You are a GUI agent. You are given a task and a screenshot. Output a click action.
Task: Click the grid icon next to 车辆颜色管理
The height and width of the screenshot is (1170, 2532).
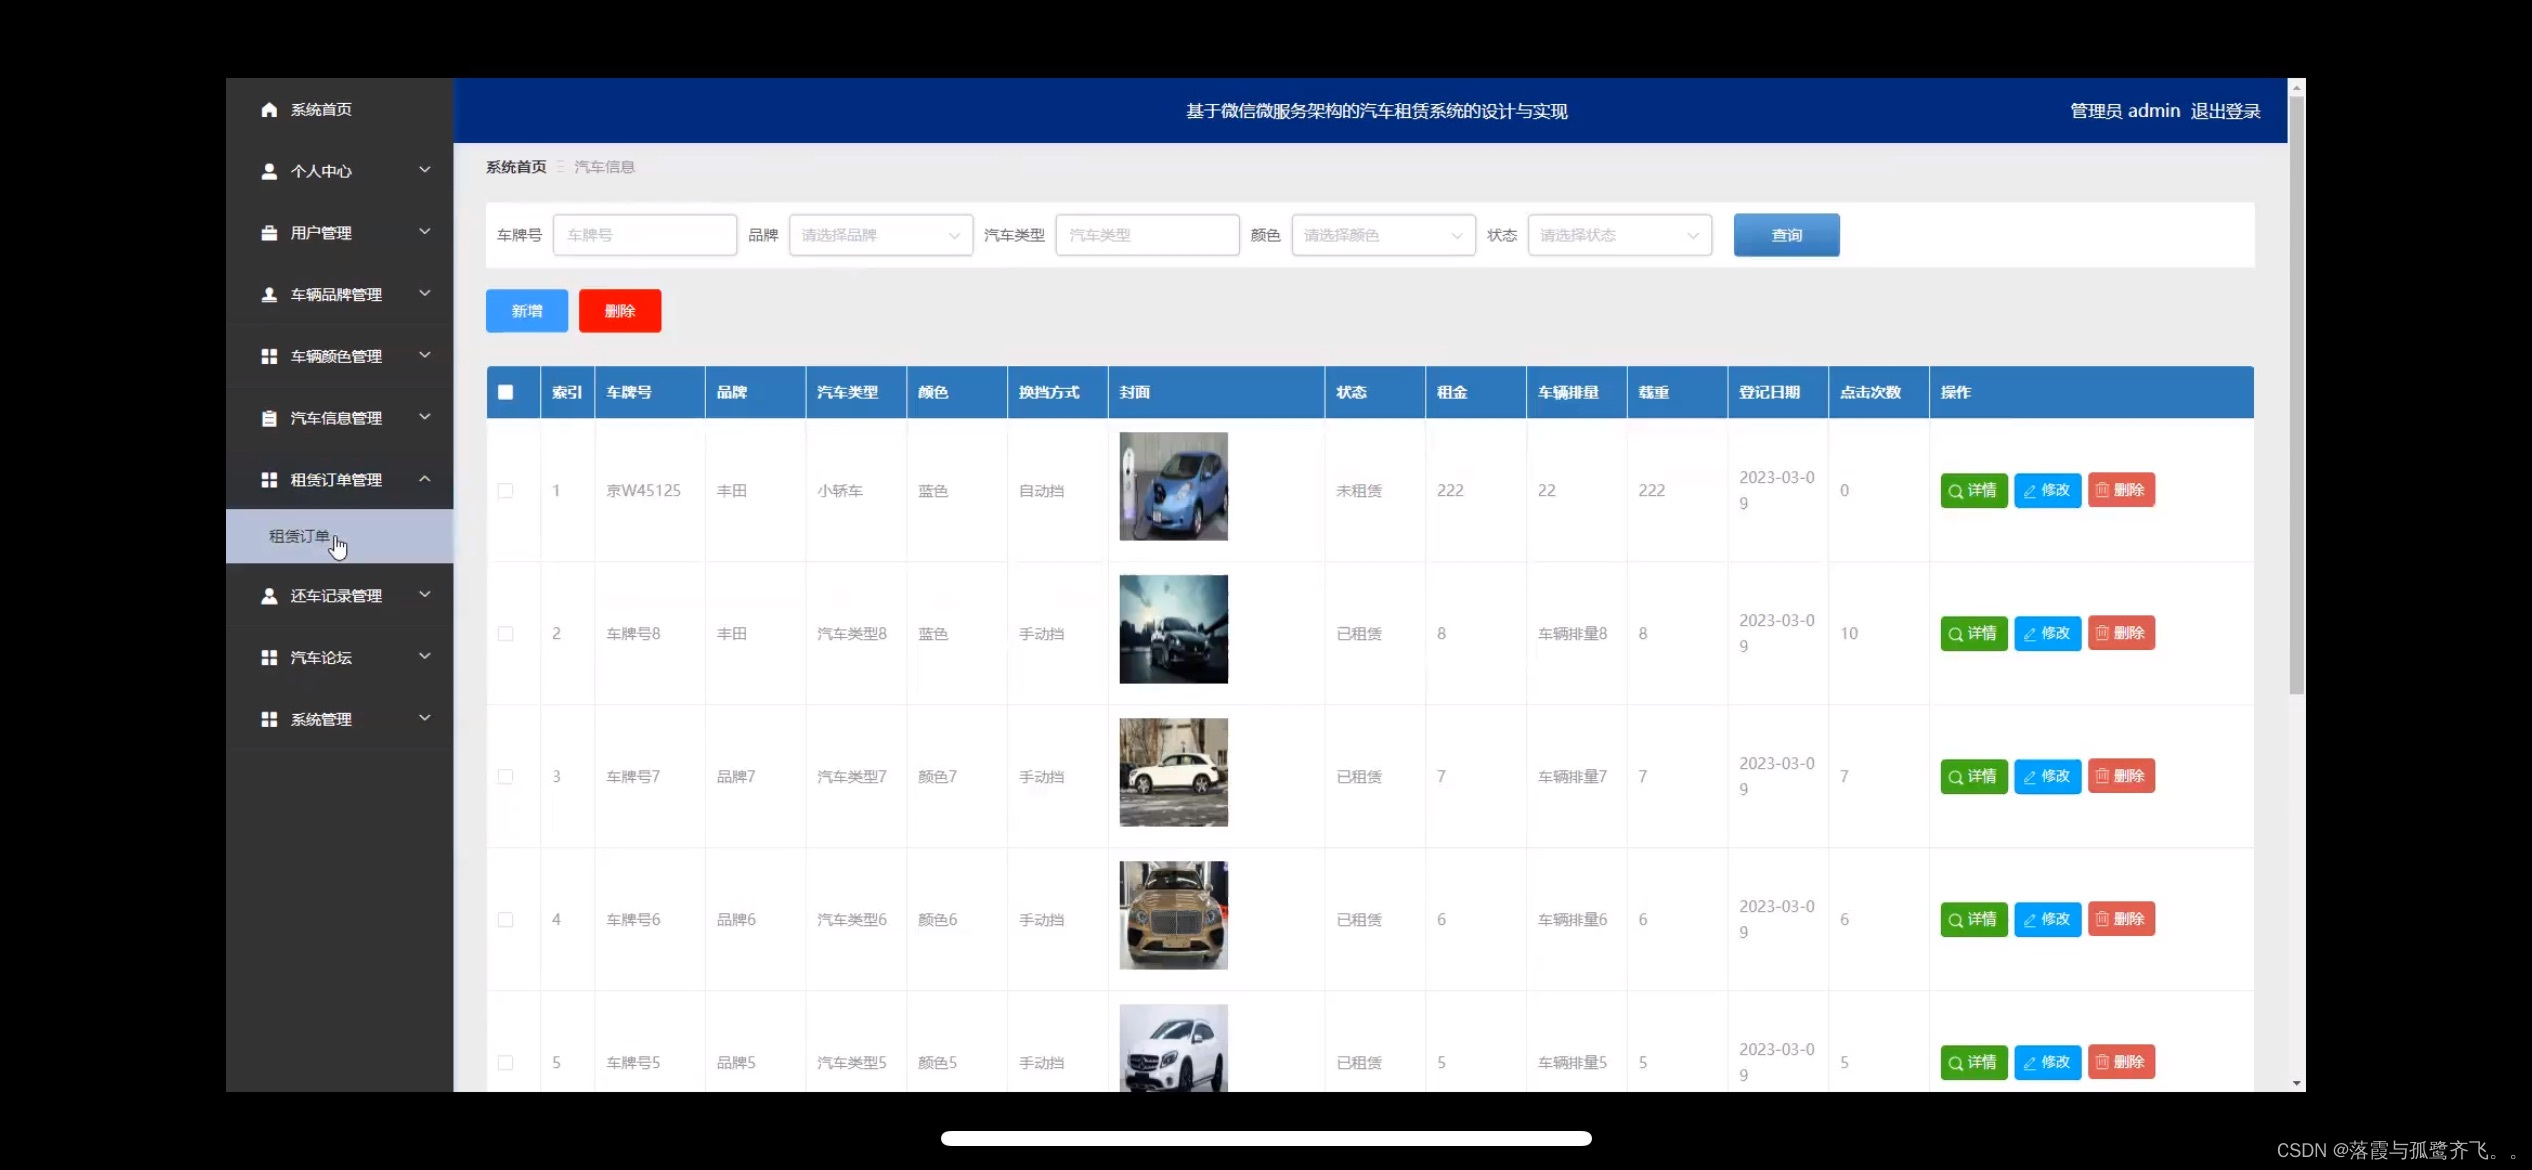pos(269,356)
